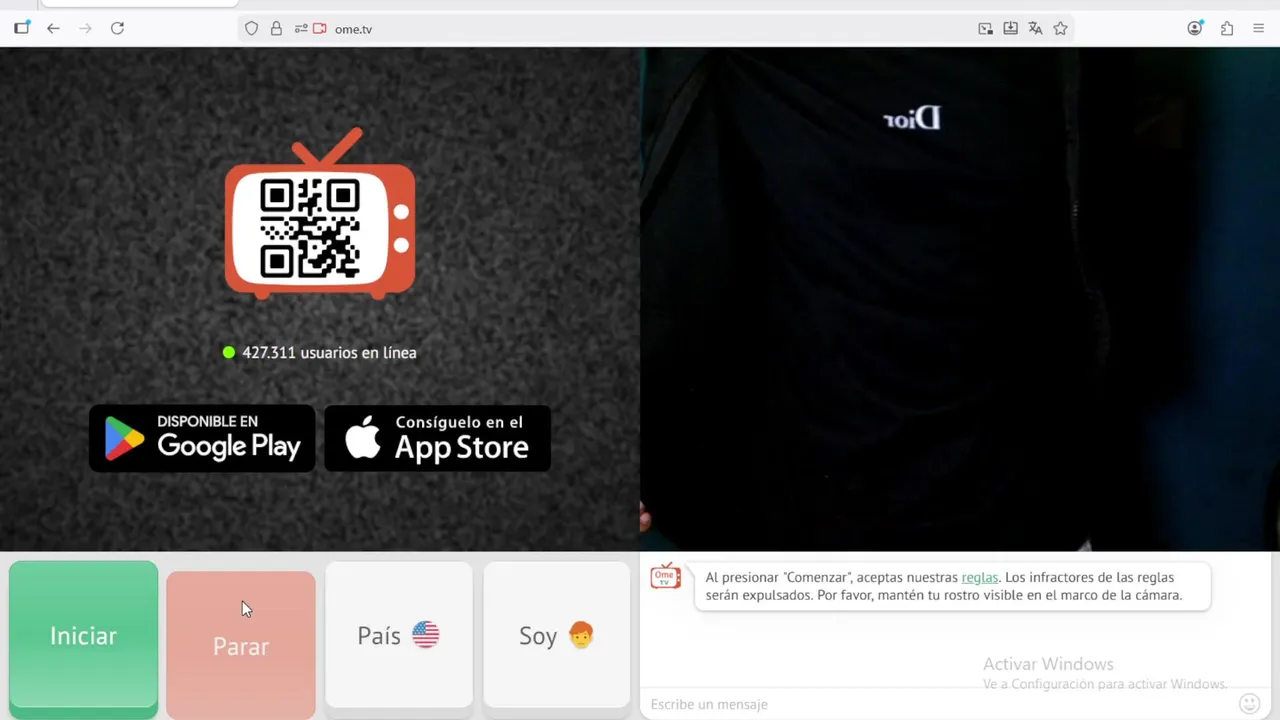Click the browser forward arrow
This screenshot has width=1280, height=720.
coord(85,29)
